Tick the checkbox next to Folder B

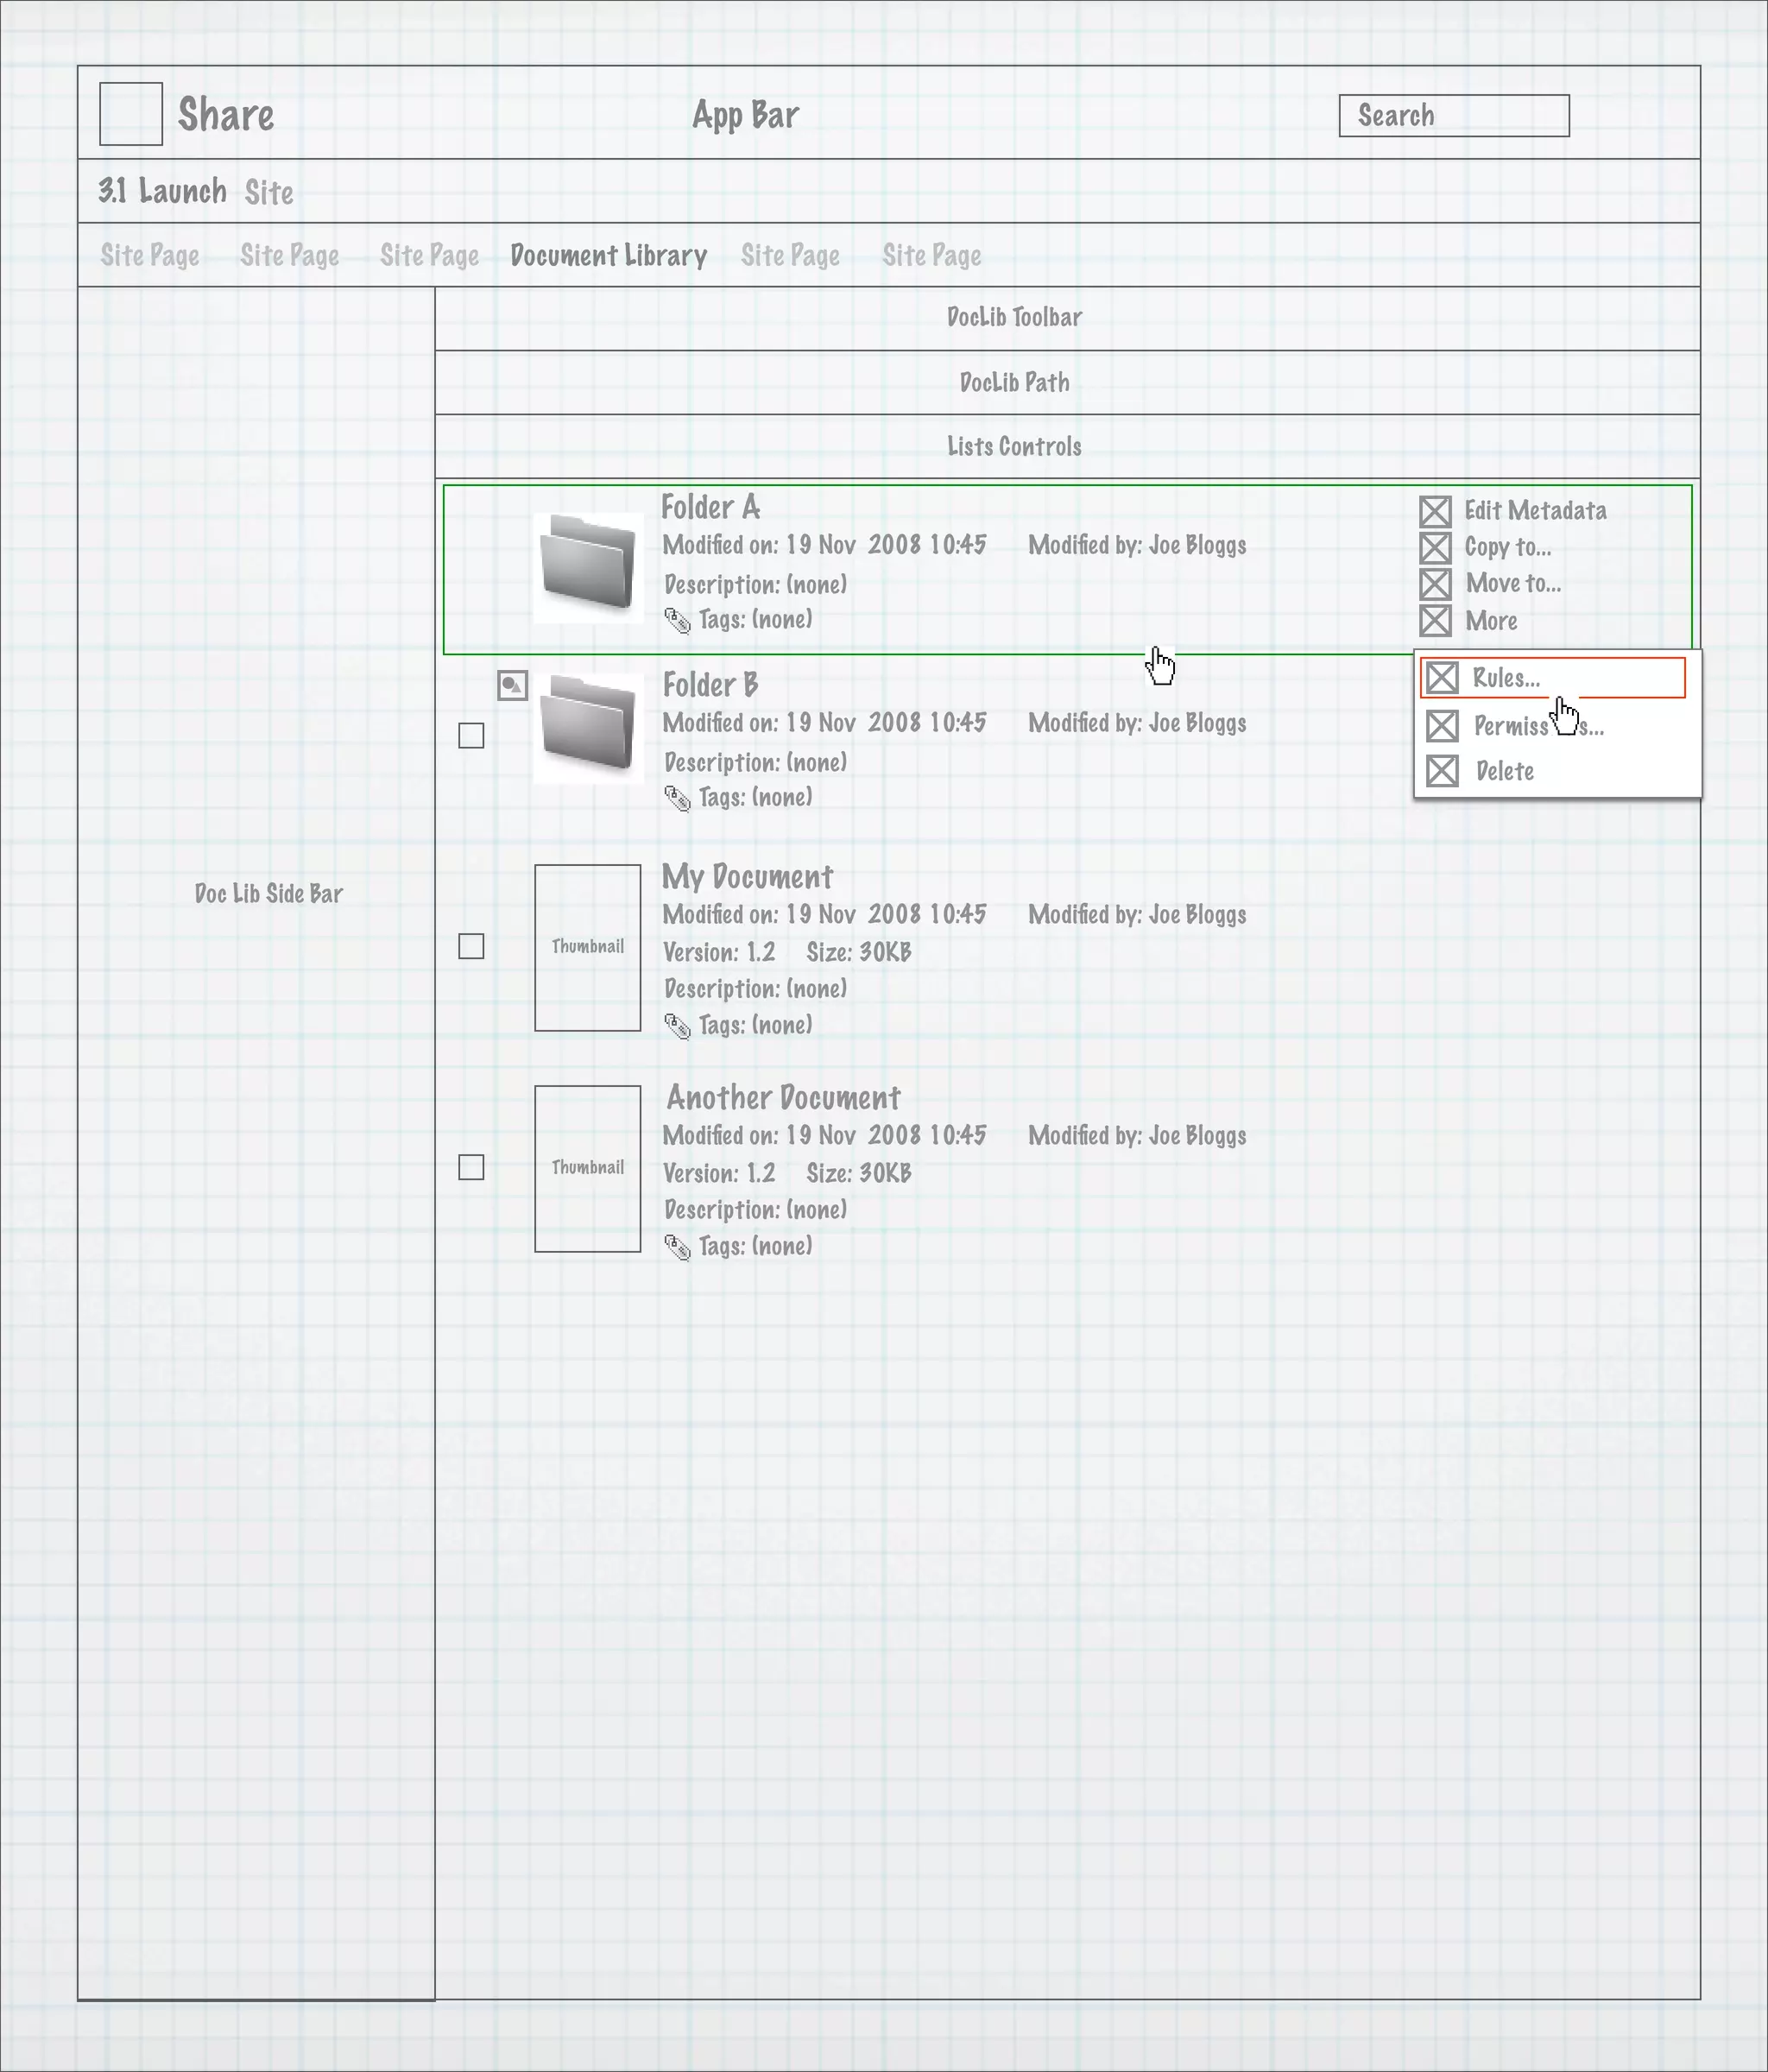point(471,736)
